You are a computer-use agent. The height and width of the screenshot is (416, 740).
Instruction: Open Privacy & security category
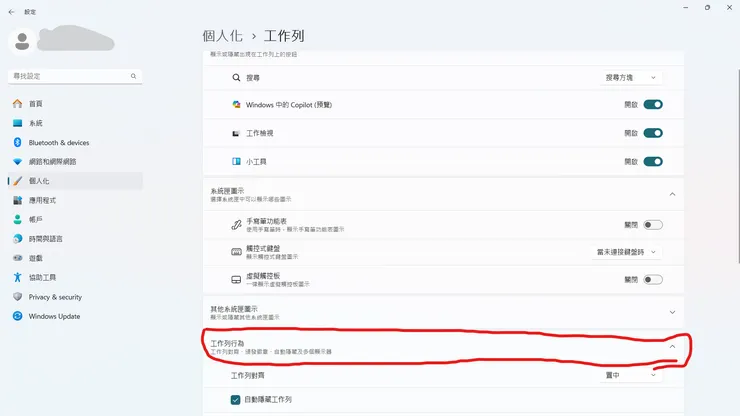pyautogui.click(x=75, y=297)
